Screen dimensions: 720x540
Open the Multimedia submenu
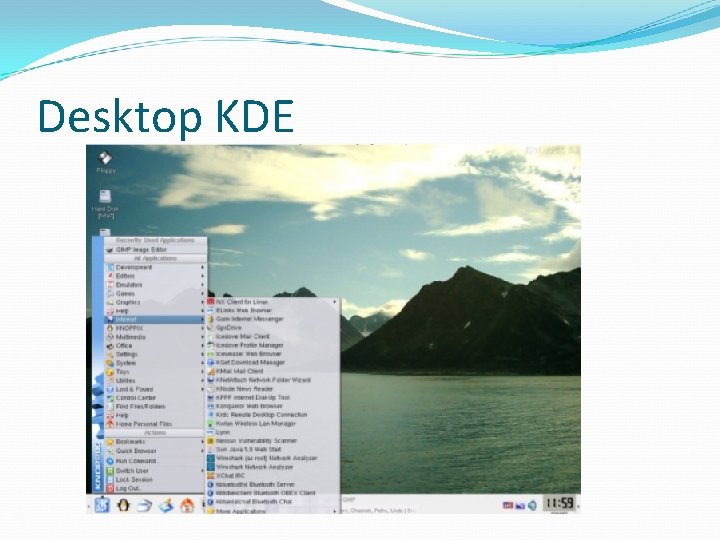pos(156,337)
